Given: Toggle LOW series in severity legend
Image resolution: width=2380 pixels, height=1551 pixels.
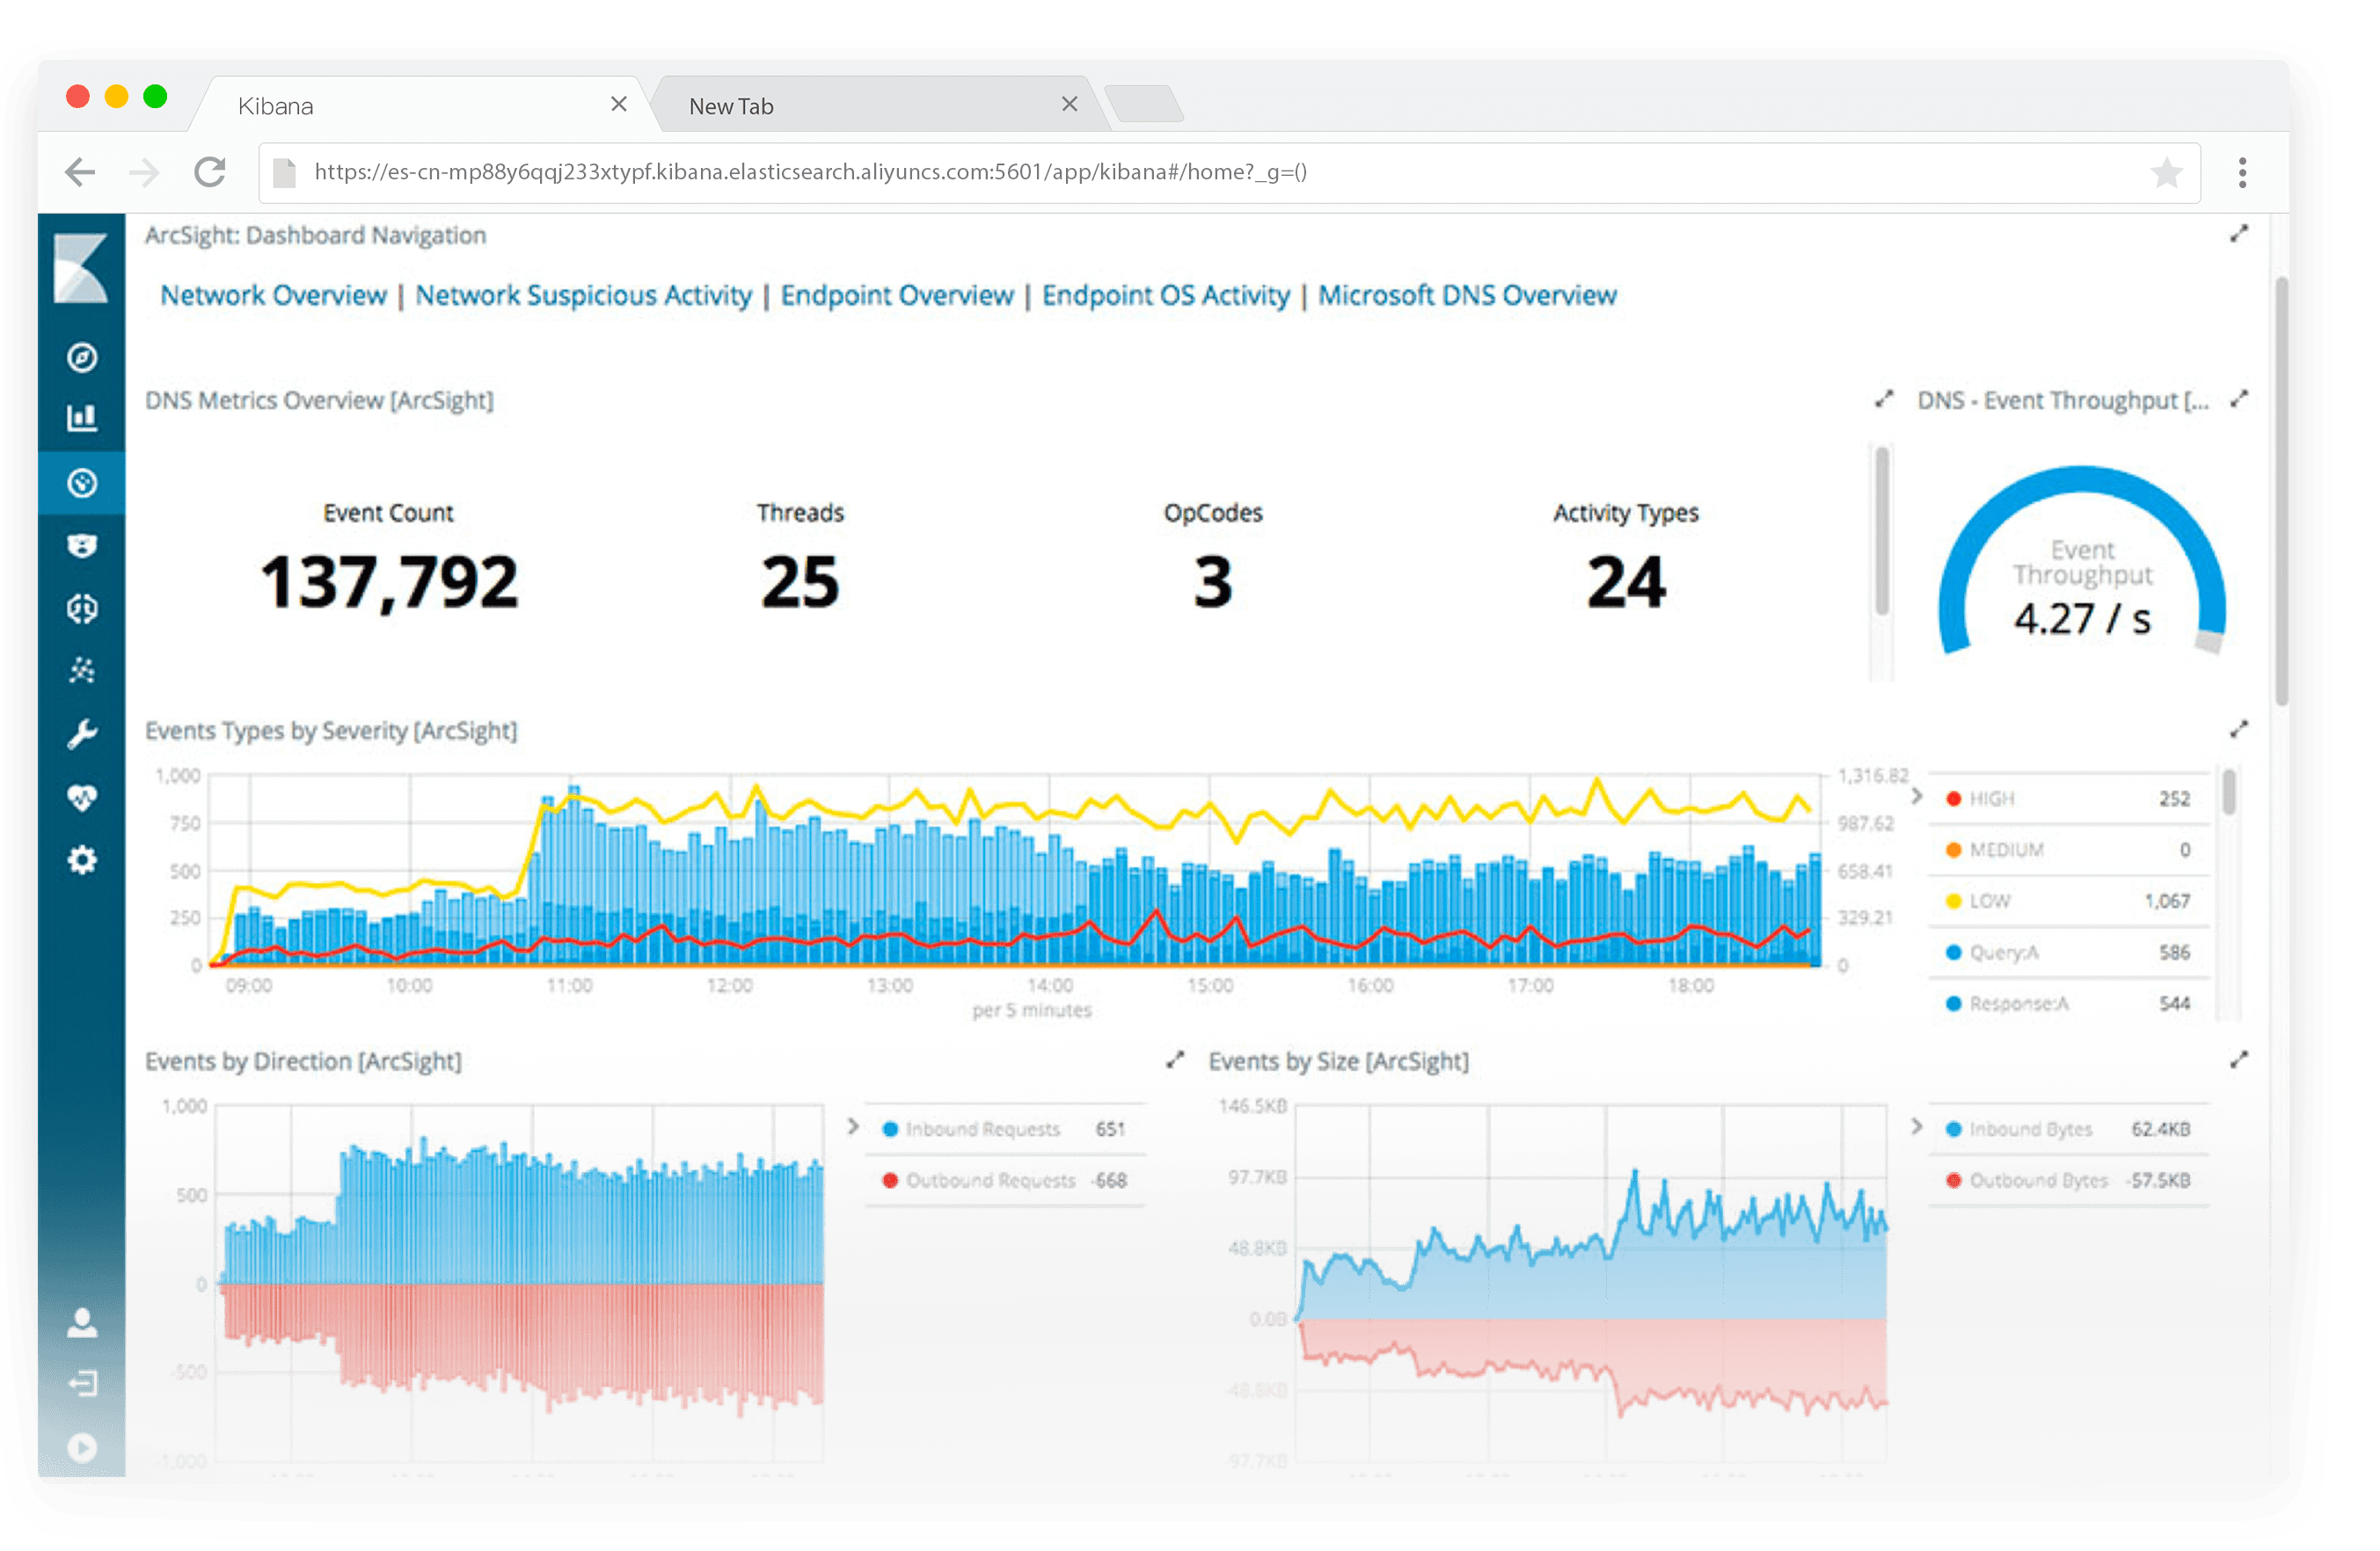Looking at the screenshot, I should click(2068, 900).
